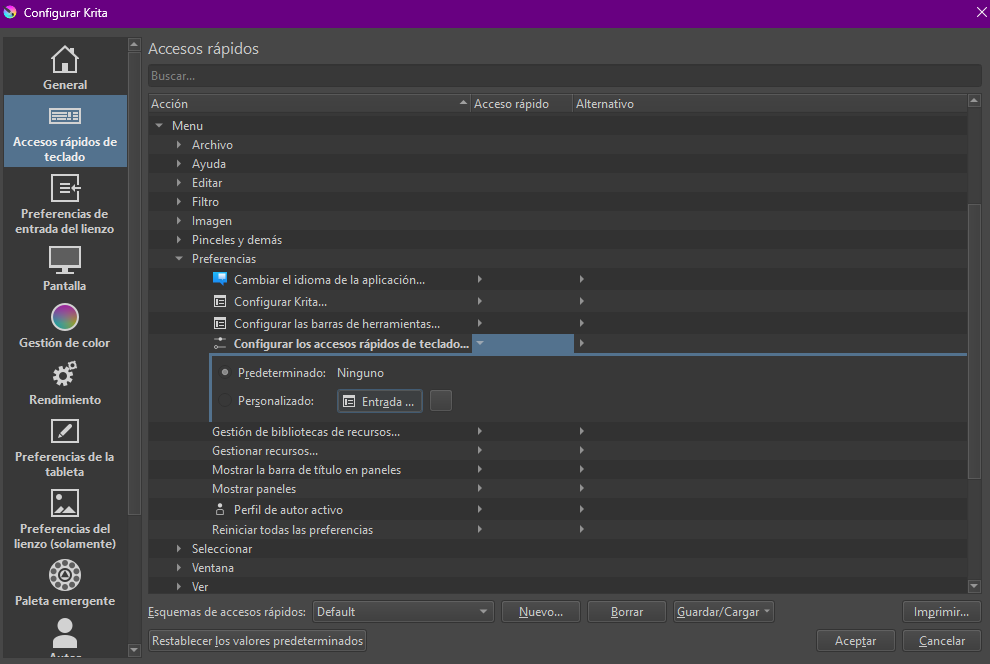990x664 pixels.
Task: Select Preferencias del lienzo (solamente) icon
Action: pyautogui.click(x=65, y=503)
